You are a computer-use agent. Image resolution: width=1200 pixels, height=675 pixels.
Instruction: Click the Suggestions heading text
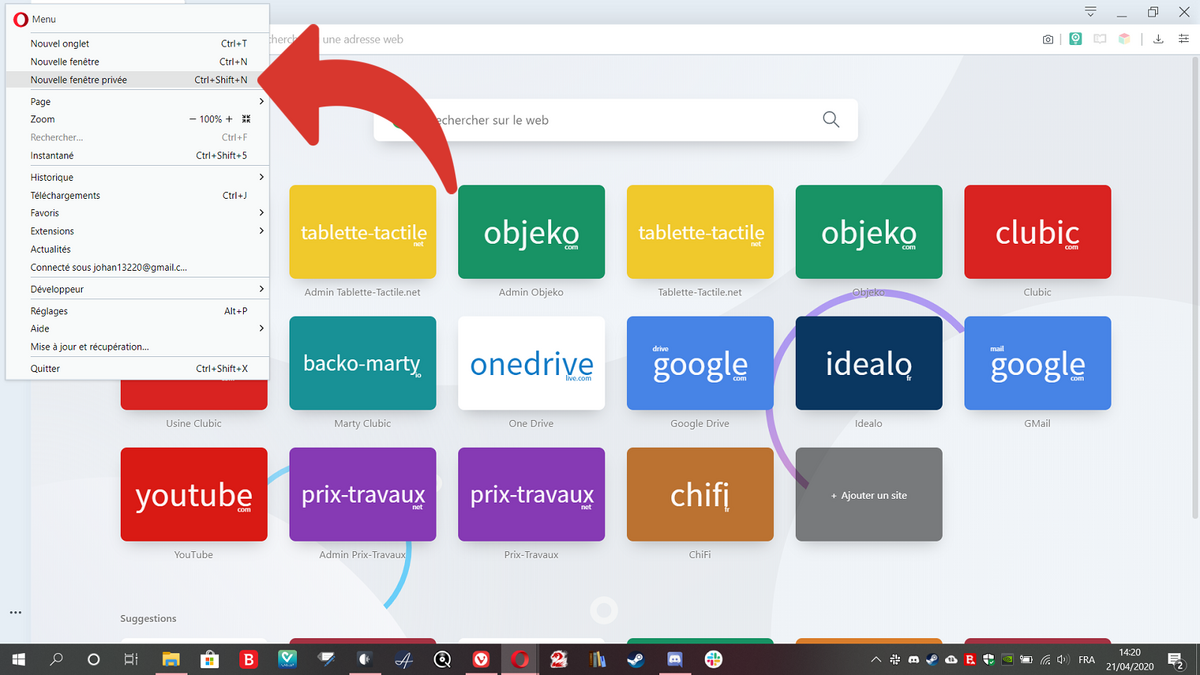[x=148, y=619]
